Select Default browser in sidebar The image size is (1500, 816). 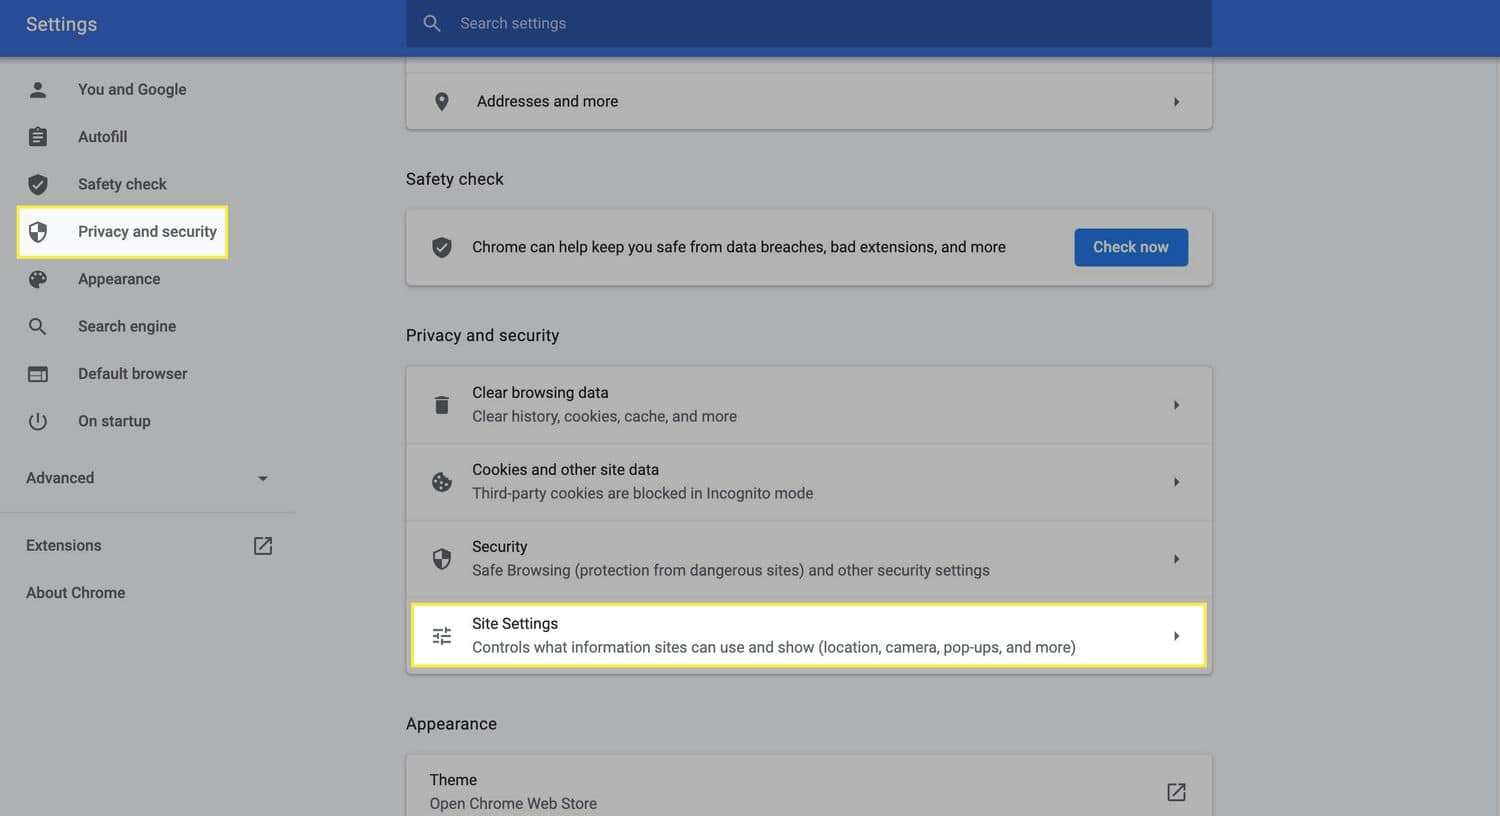[x=133, y=374]
